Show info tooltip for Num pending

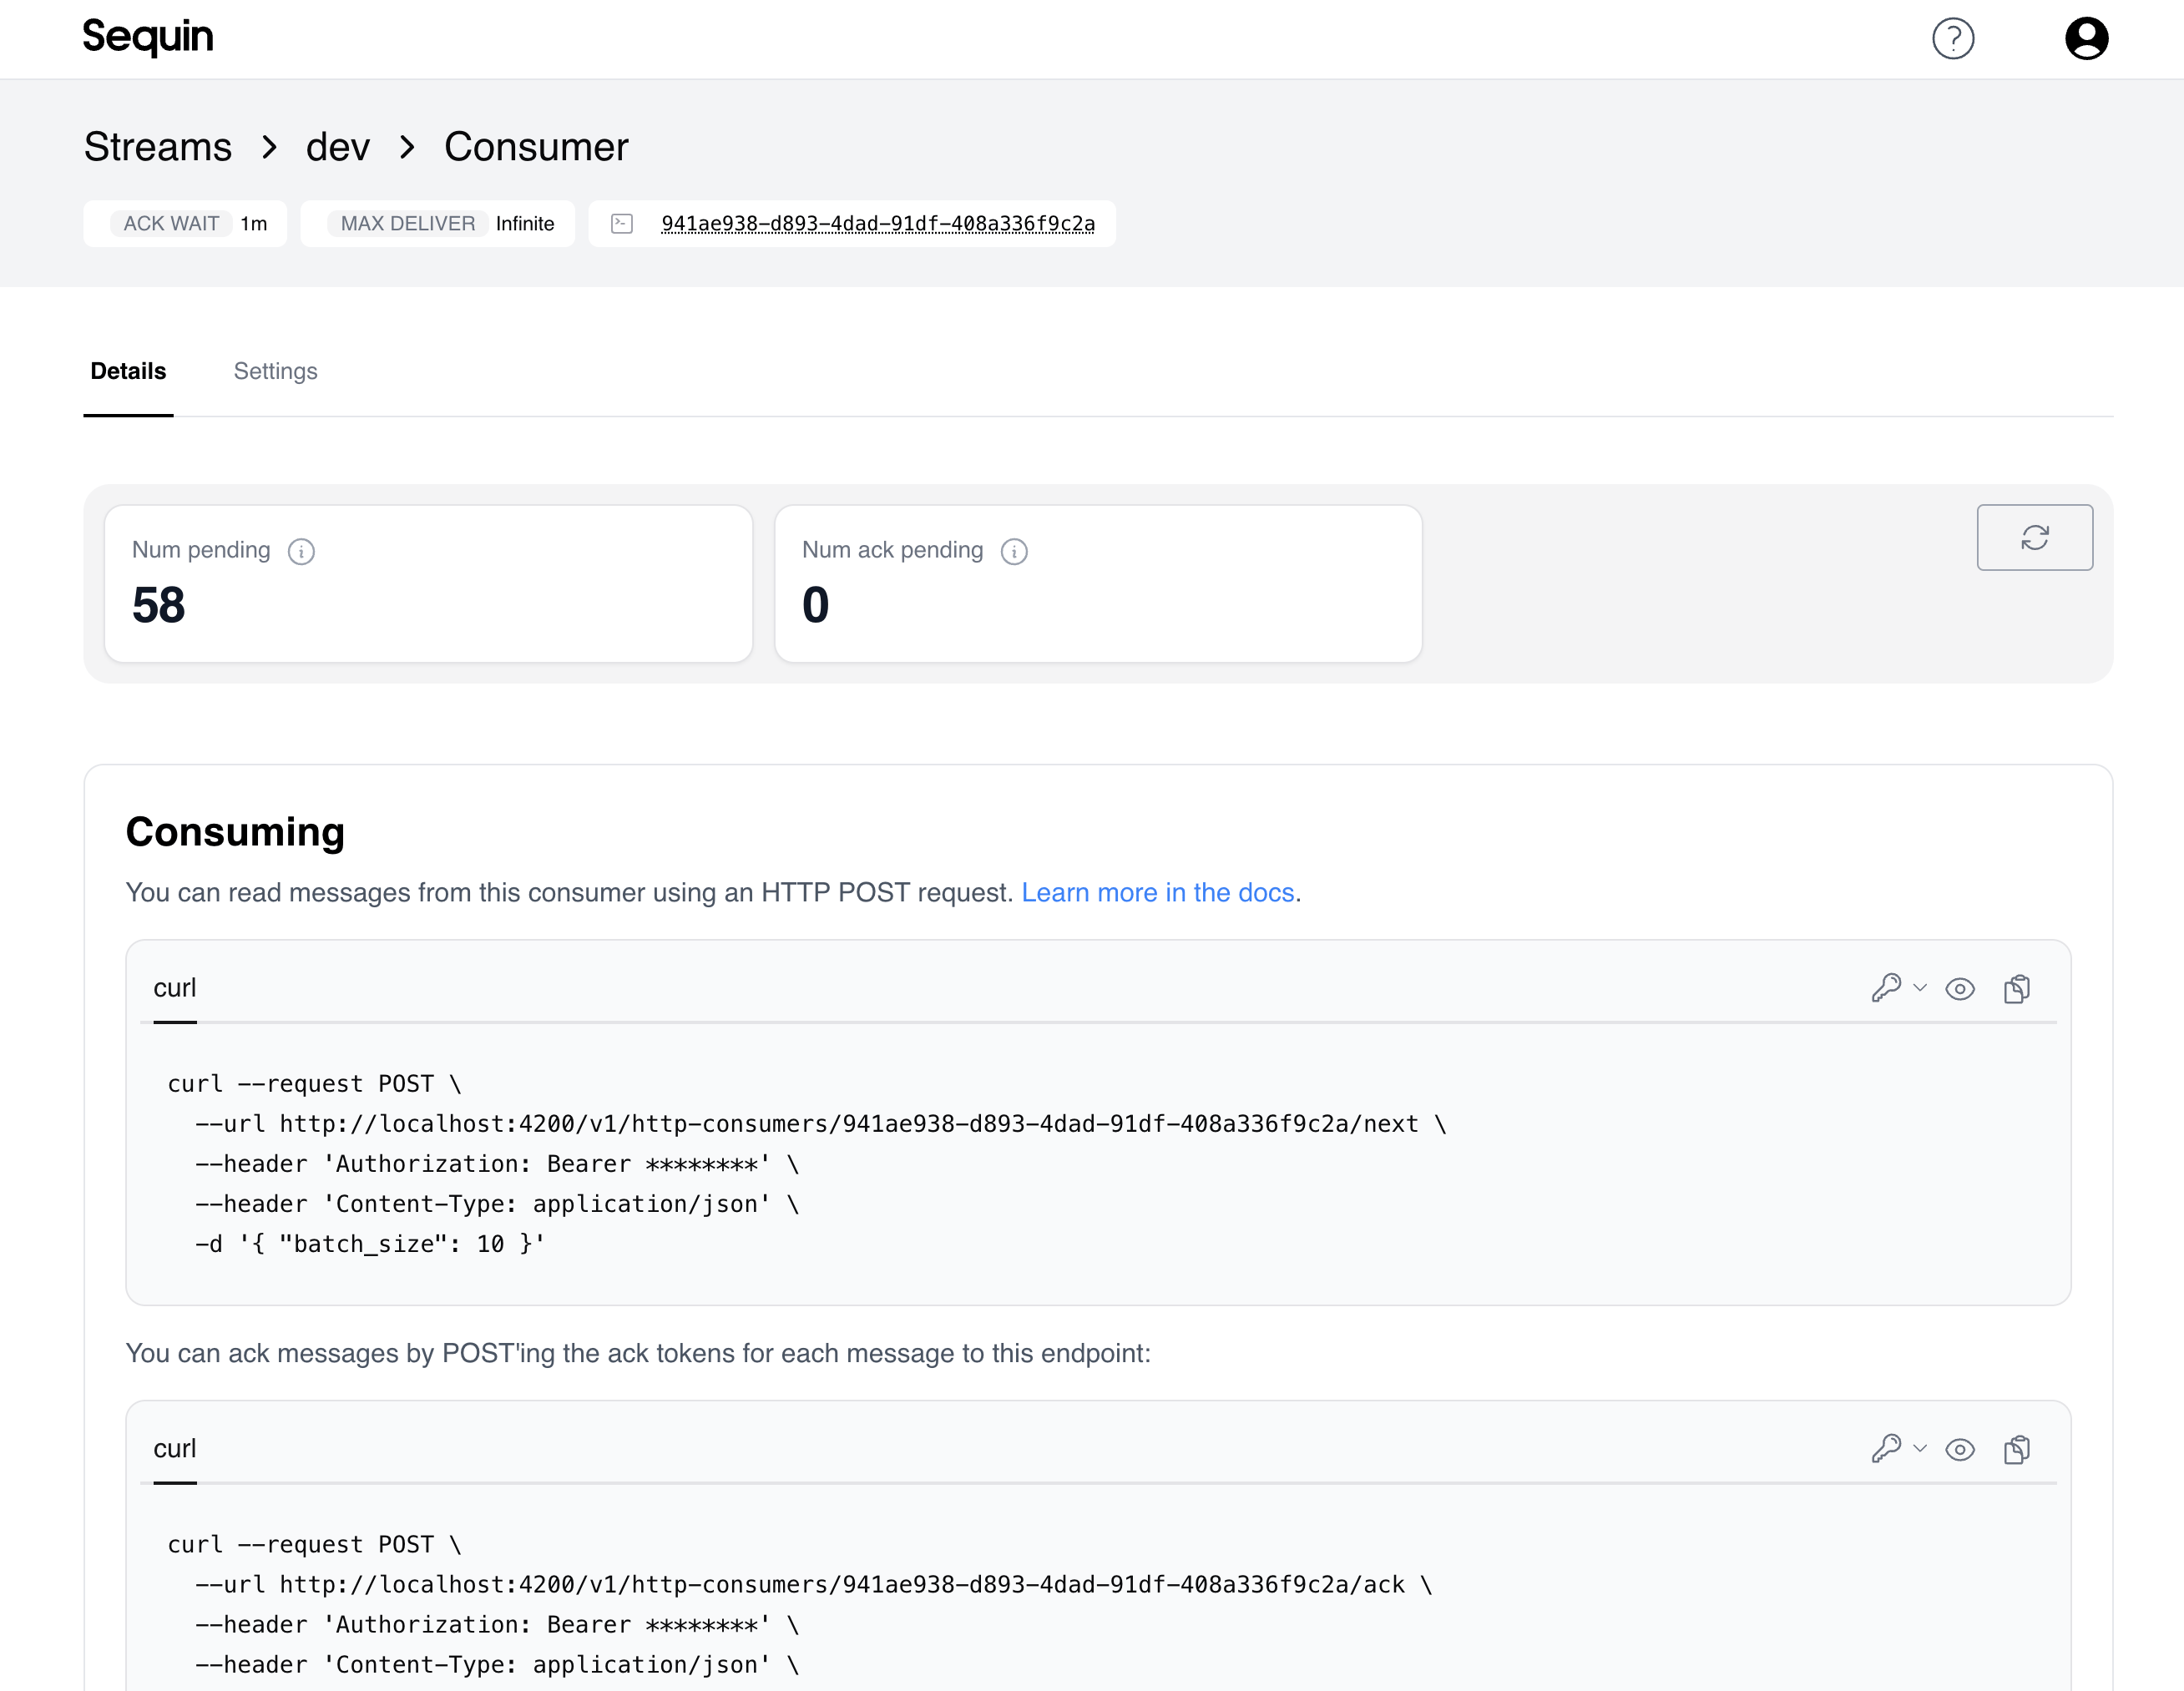[x=301, y=551]
